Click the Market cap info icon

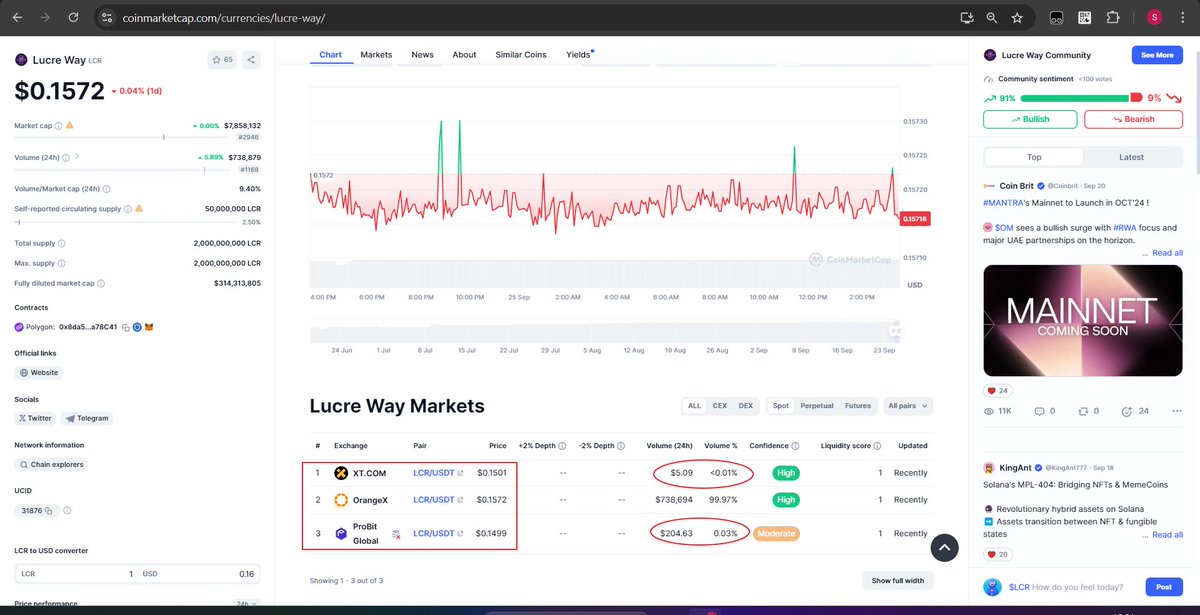pos(58,126)
